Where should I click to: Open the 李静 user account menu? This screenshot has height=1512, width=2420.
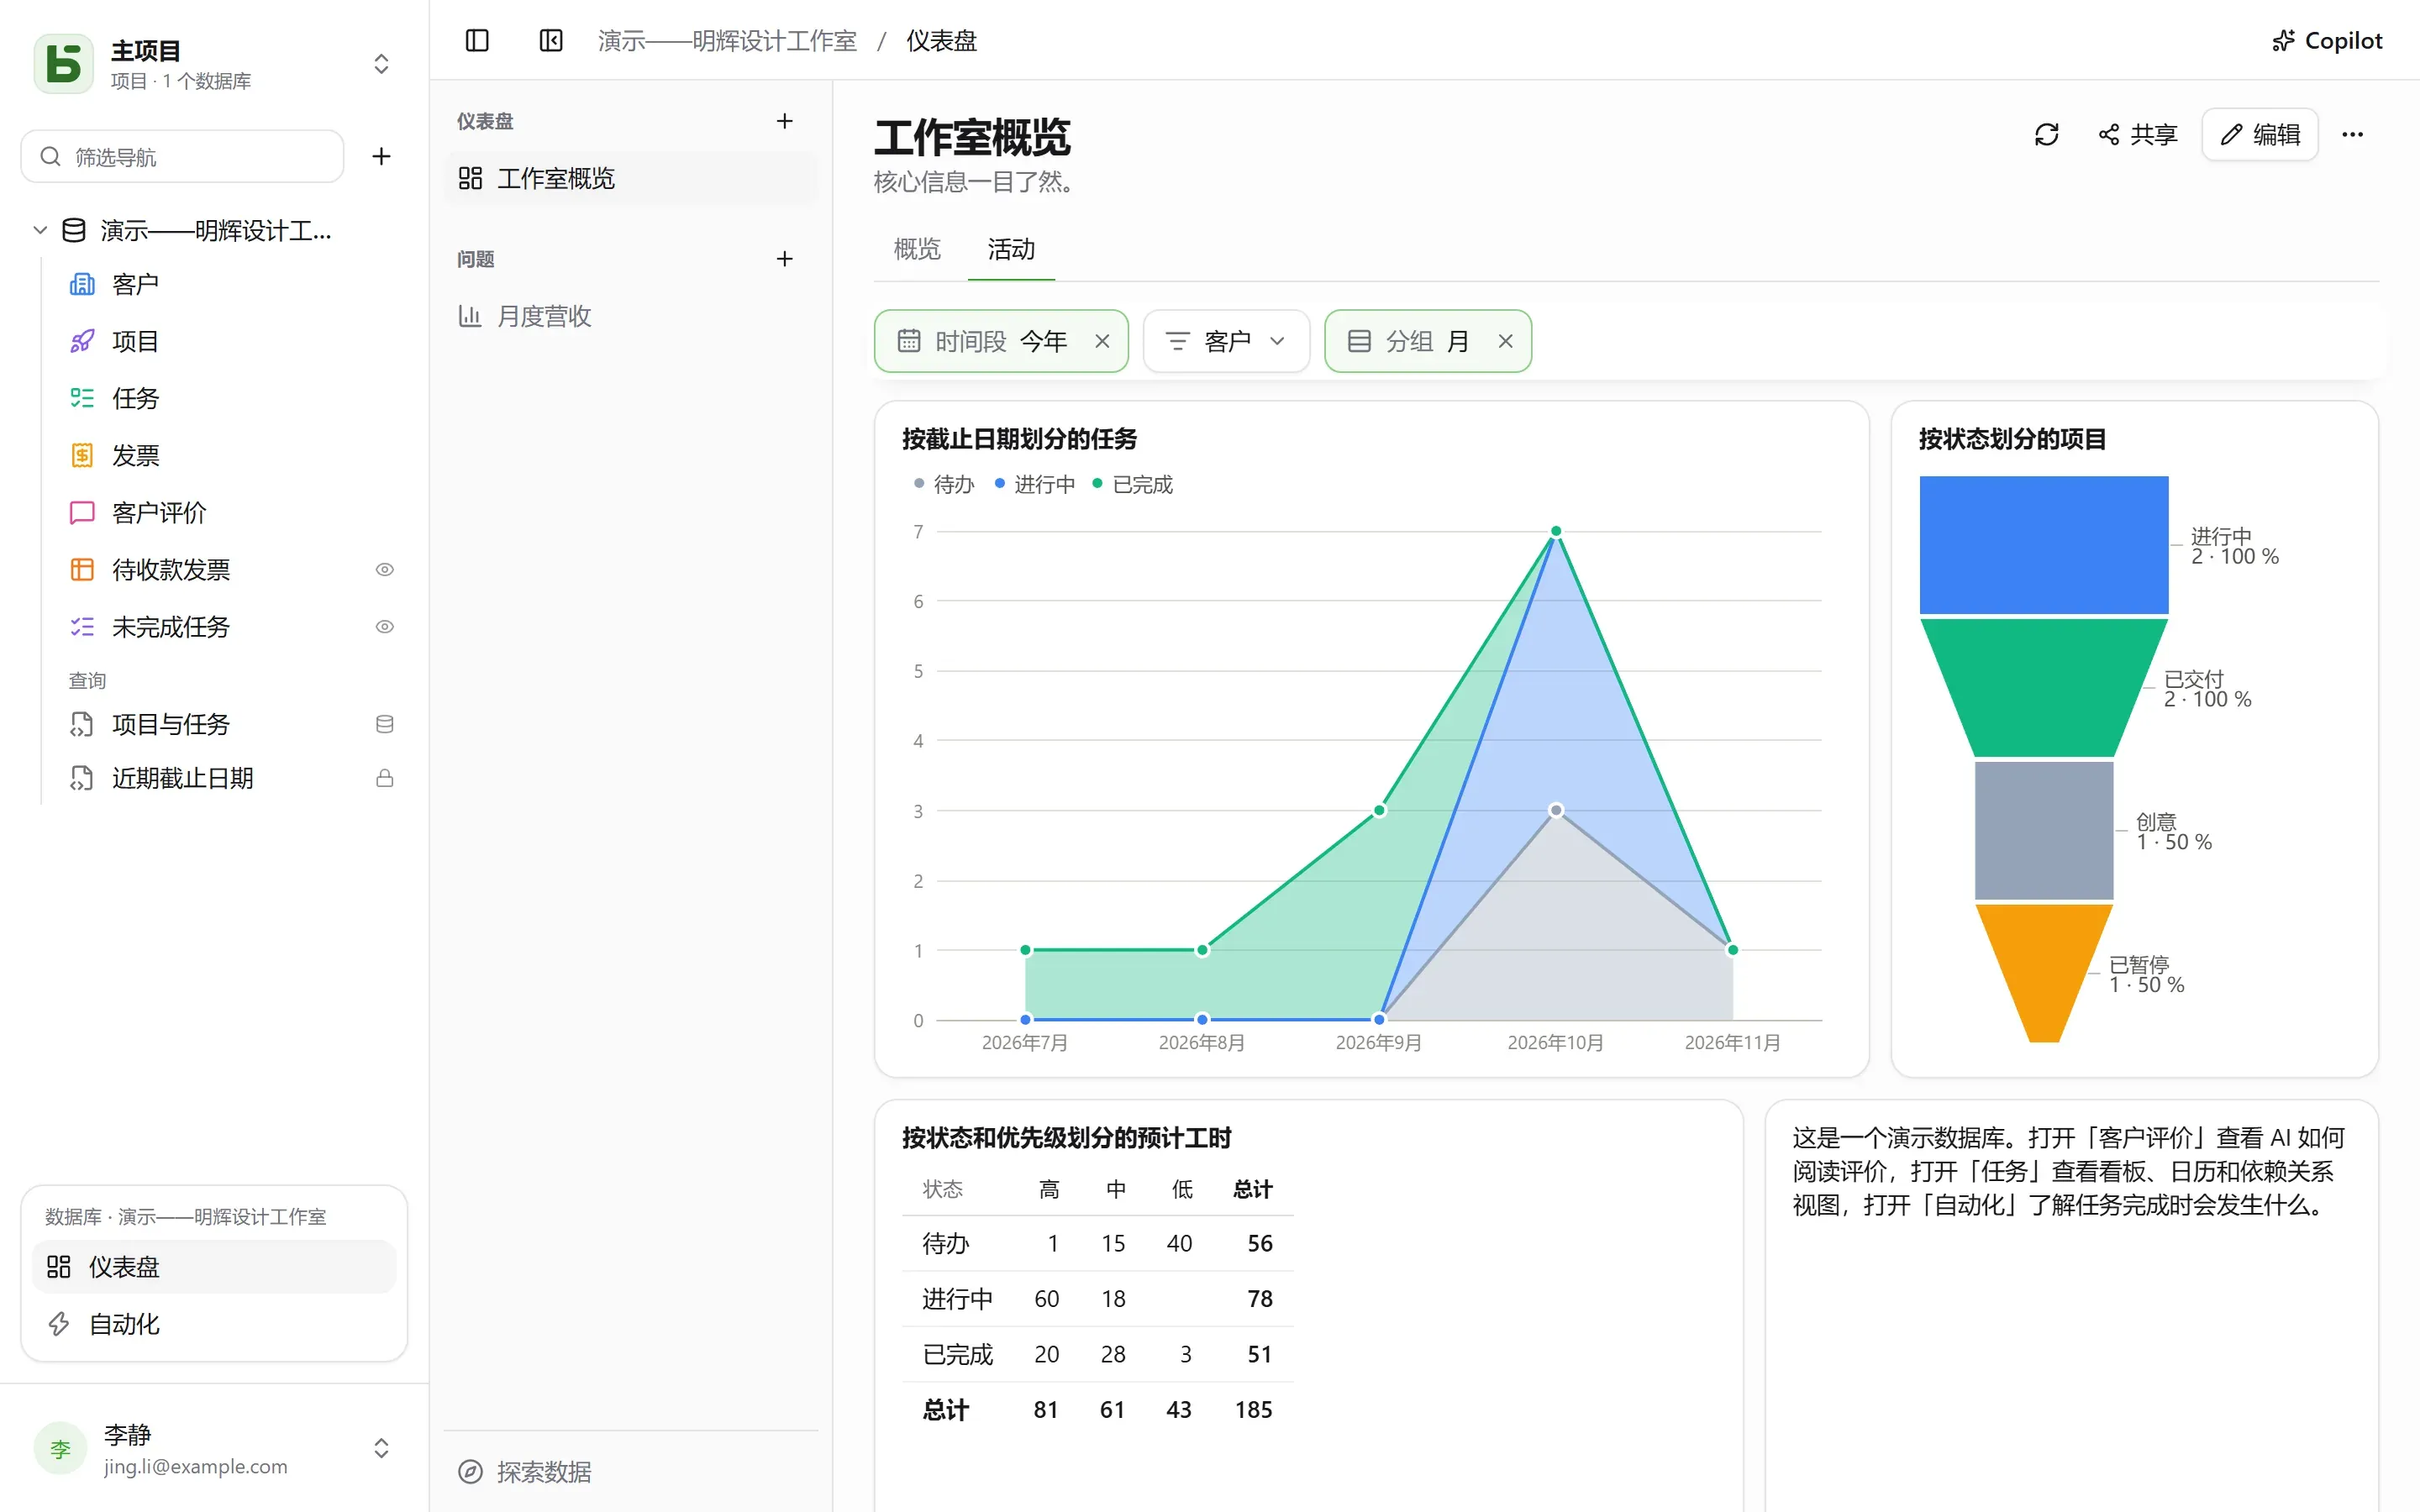pos(214,1448)
